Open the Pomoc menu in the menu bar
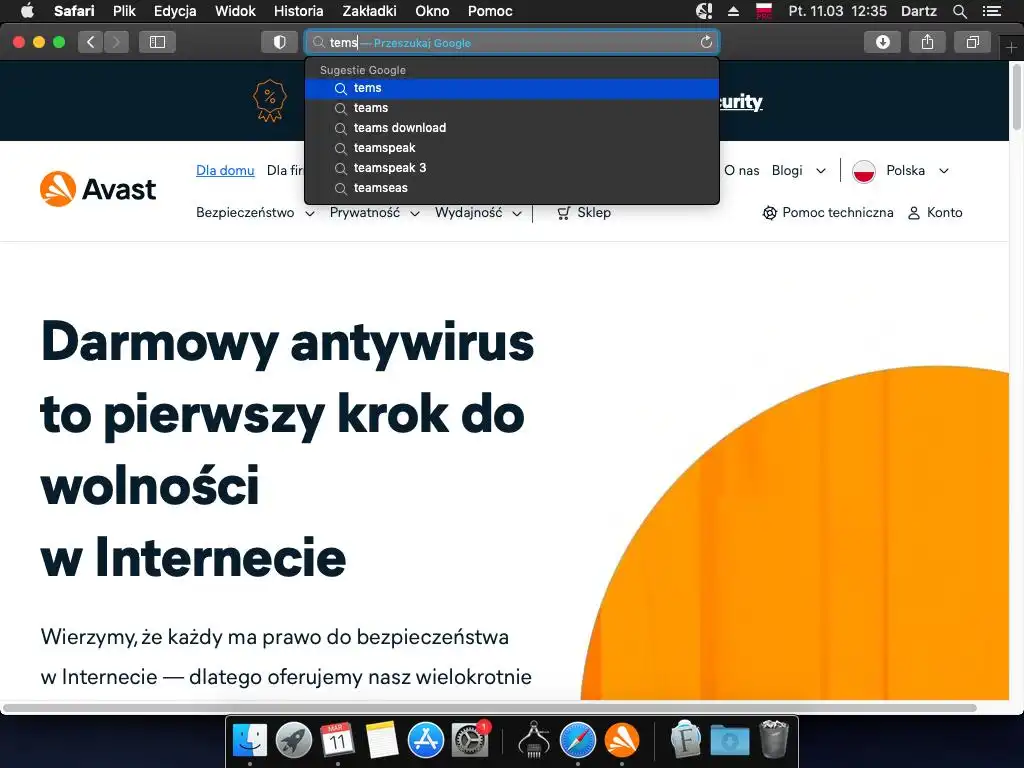Viewport: 1024px width, 768px height. point(490,10)
